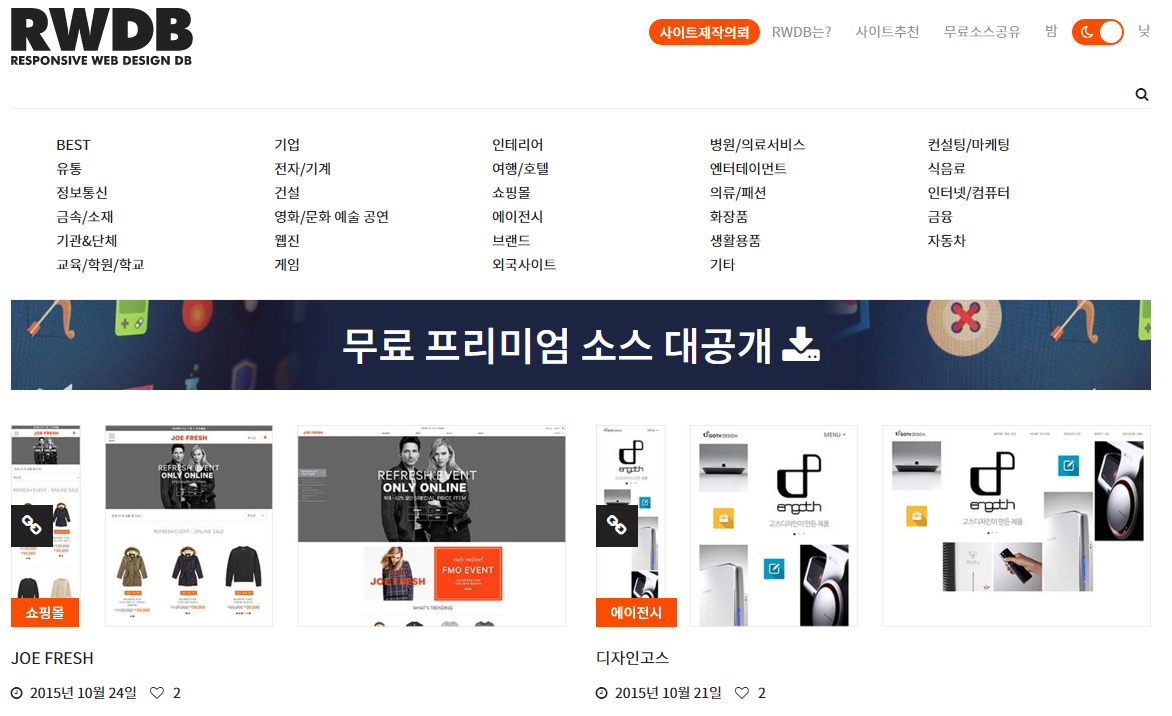Select the 전자/기계 category

coord(303,169)
